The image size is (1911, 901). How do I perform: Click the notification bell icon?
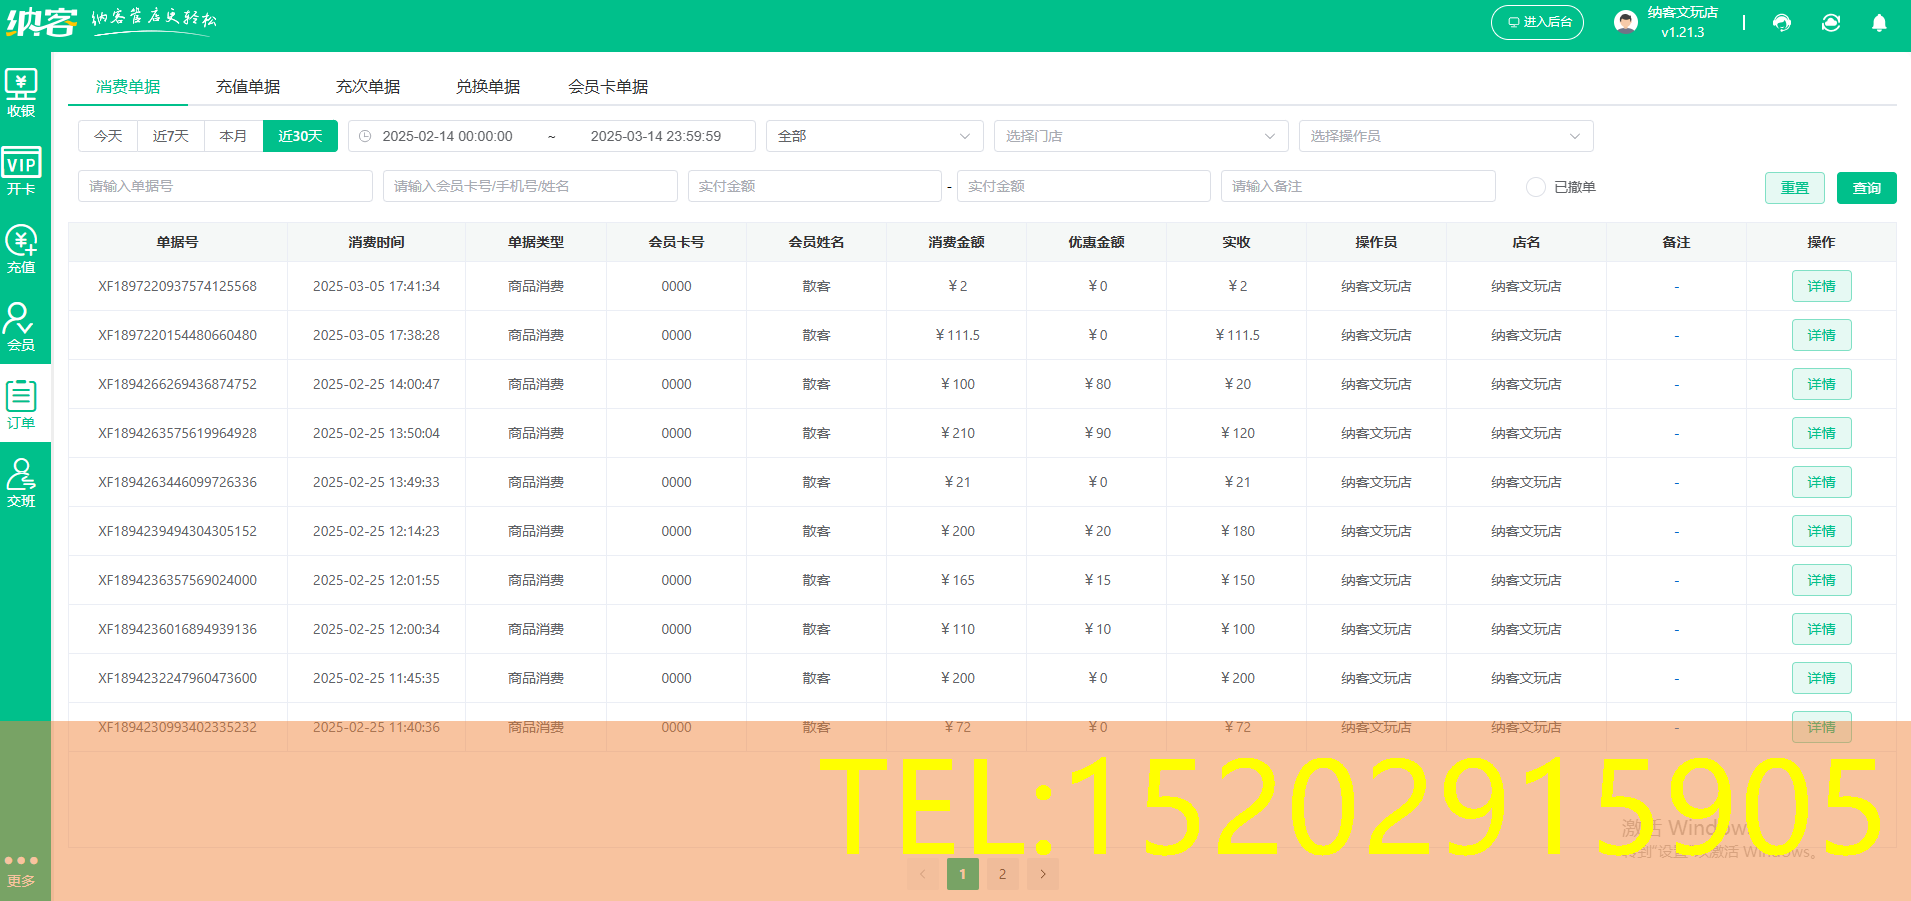click(1880, 22)
